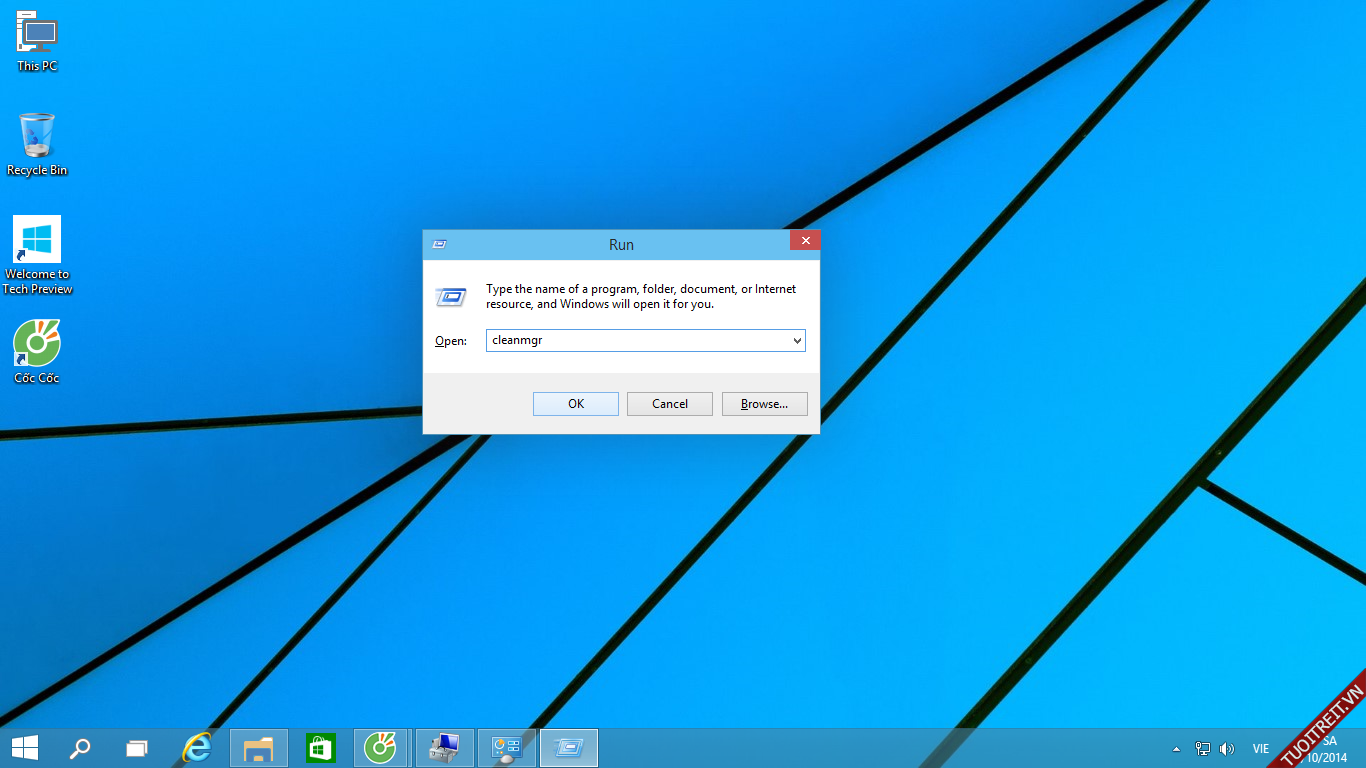Open the VIE input language selector
Viewport: 1366px width, 768px height.
pos(1261,749)
